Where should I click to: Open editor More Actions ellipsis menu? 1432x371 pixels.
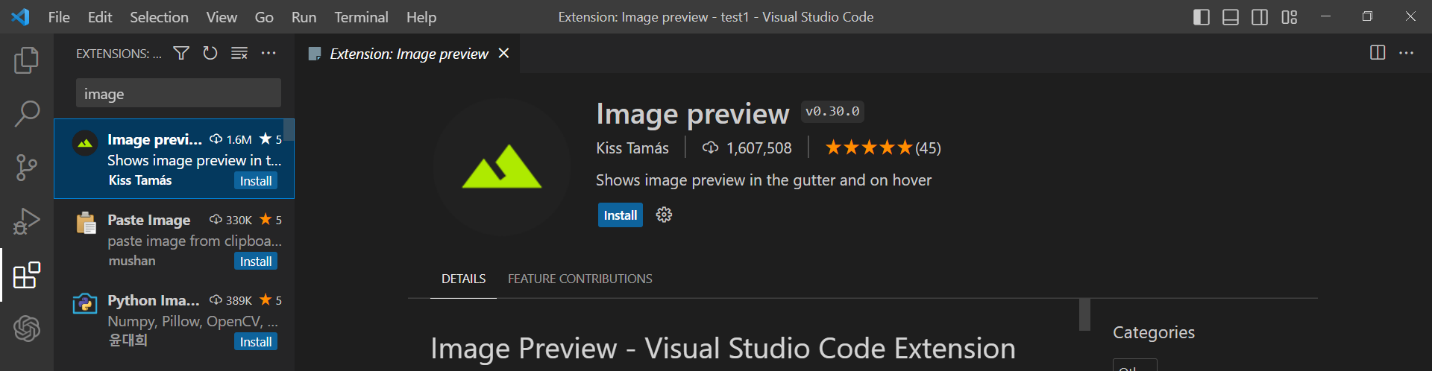click(x=1406, y=53)
